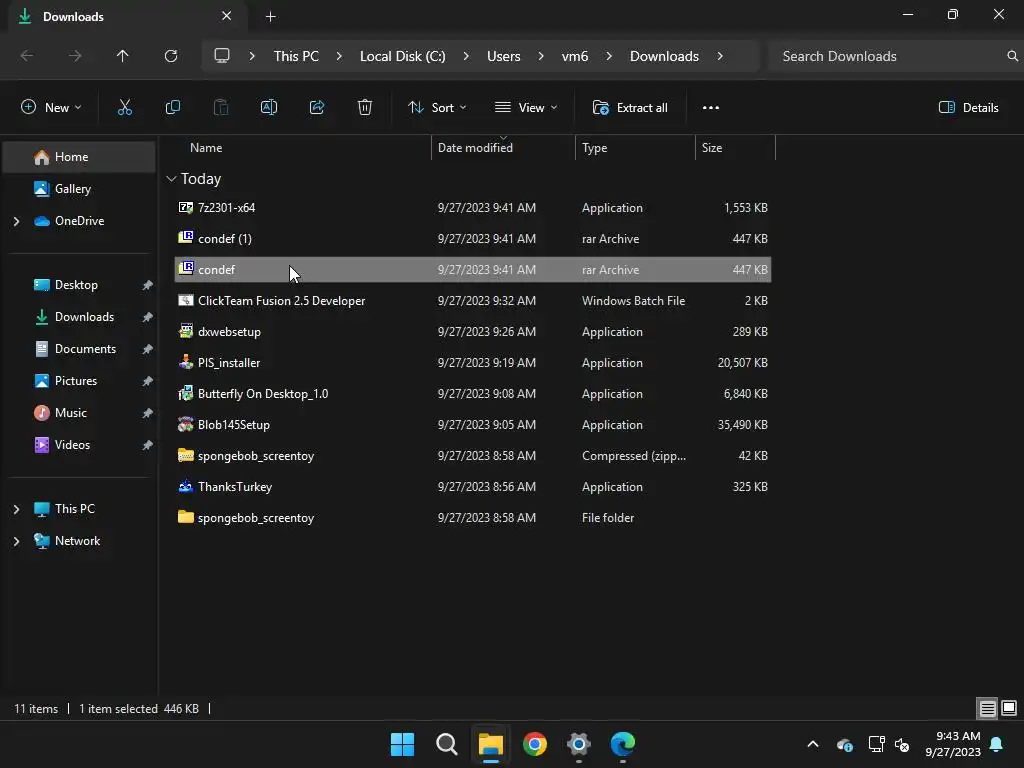Select condef (1) rar archive
The image size is (1024, 768).
(x=473, y=238)
